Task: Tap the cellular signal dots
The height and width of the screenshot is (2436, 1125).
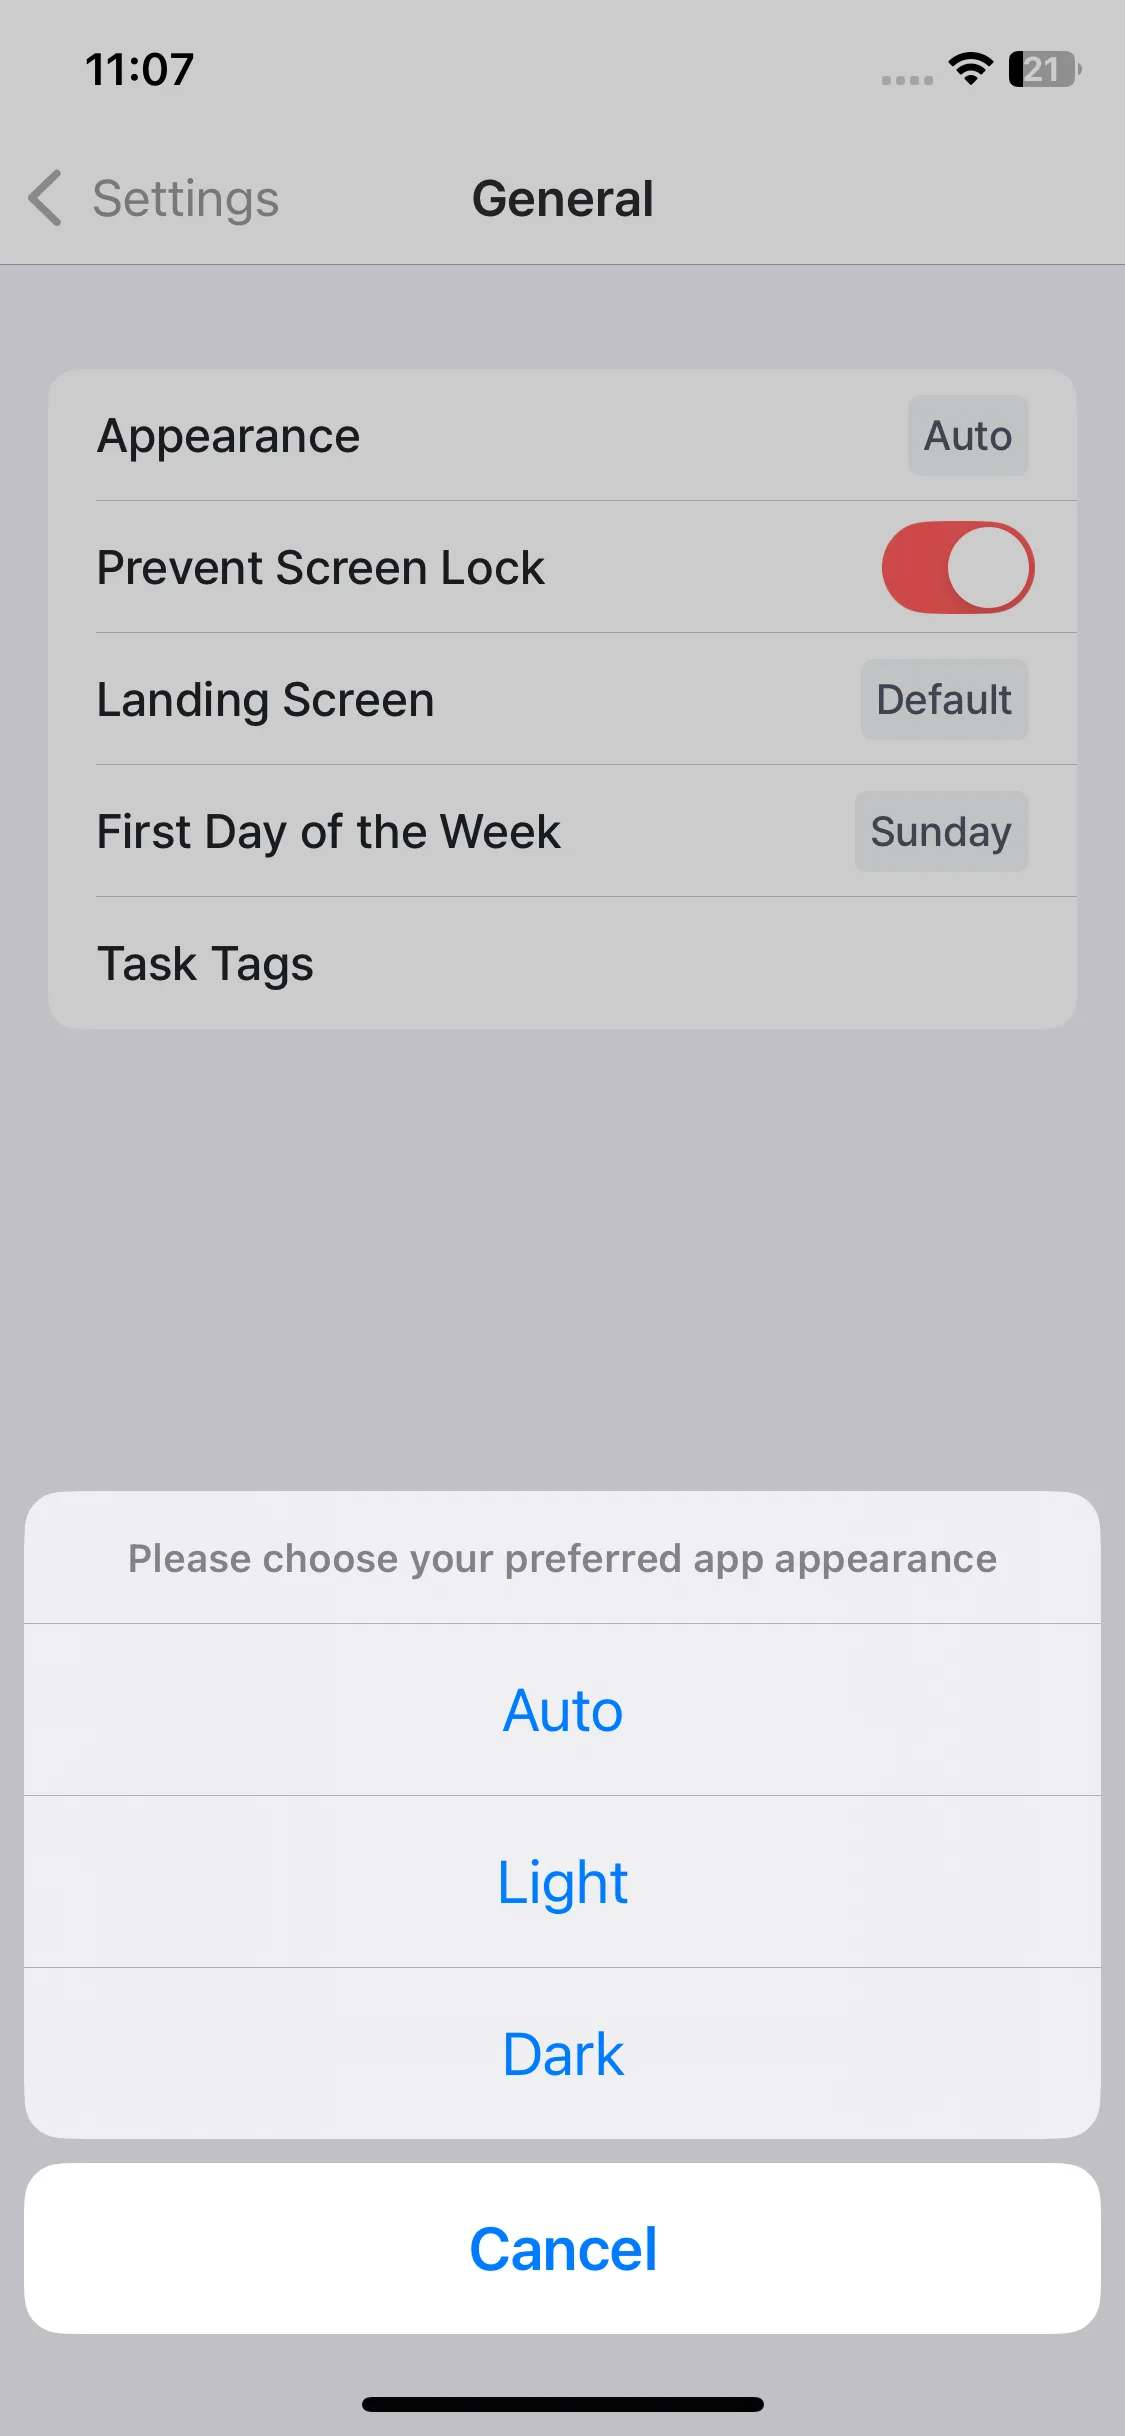Action: (x=907, y=80)
